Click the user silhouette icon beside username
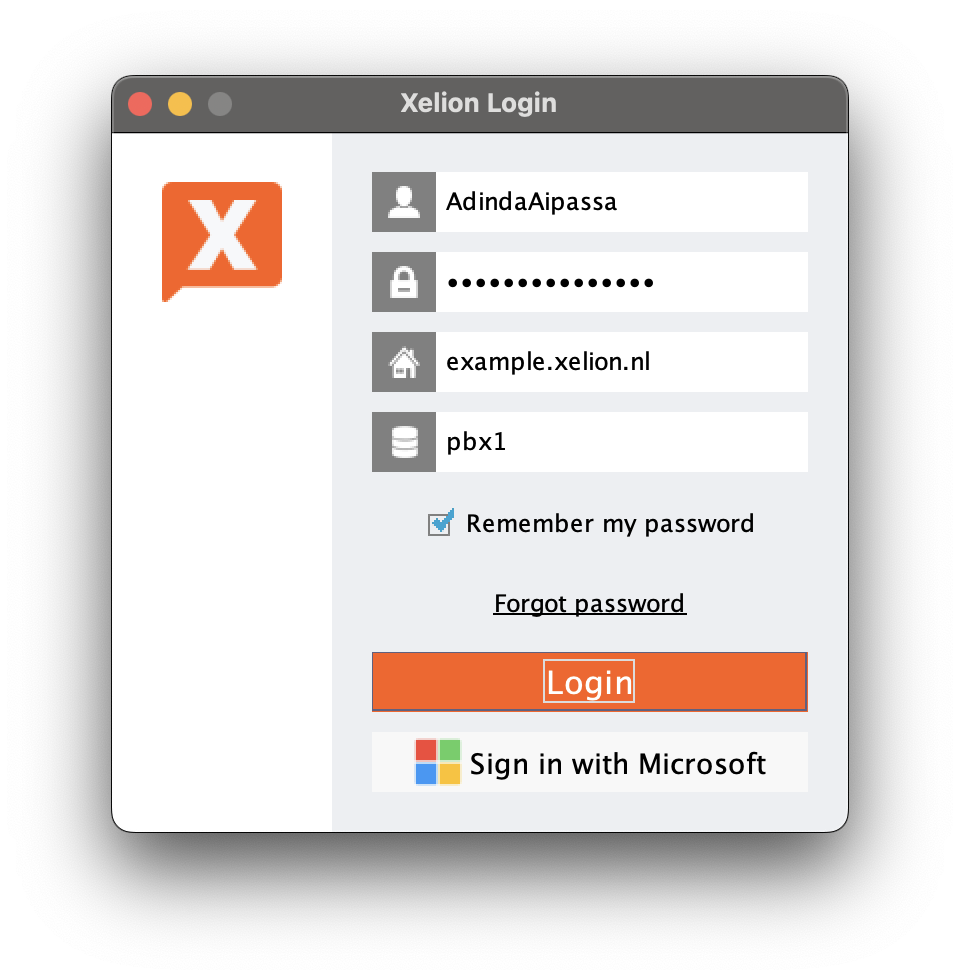 click(x=403, y=201)
